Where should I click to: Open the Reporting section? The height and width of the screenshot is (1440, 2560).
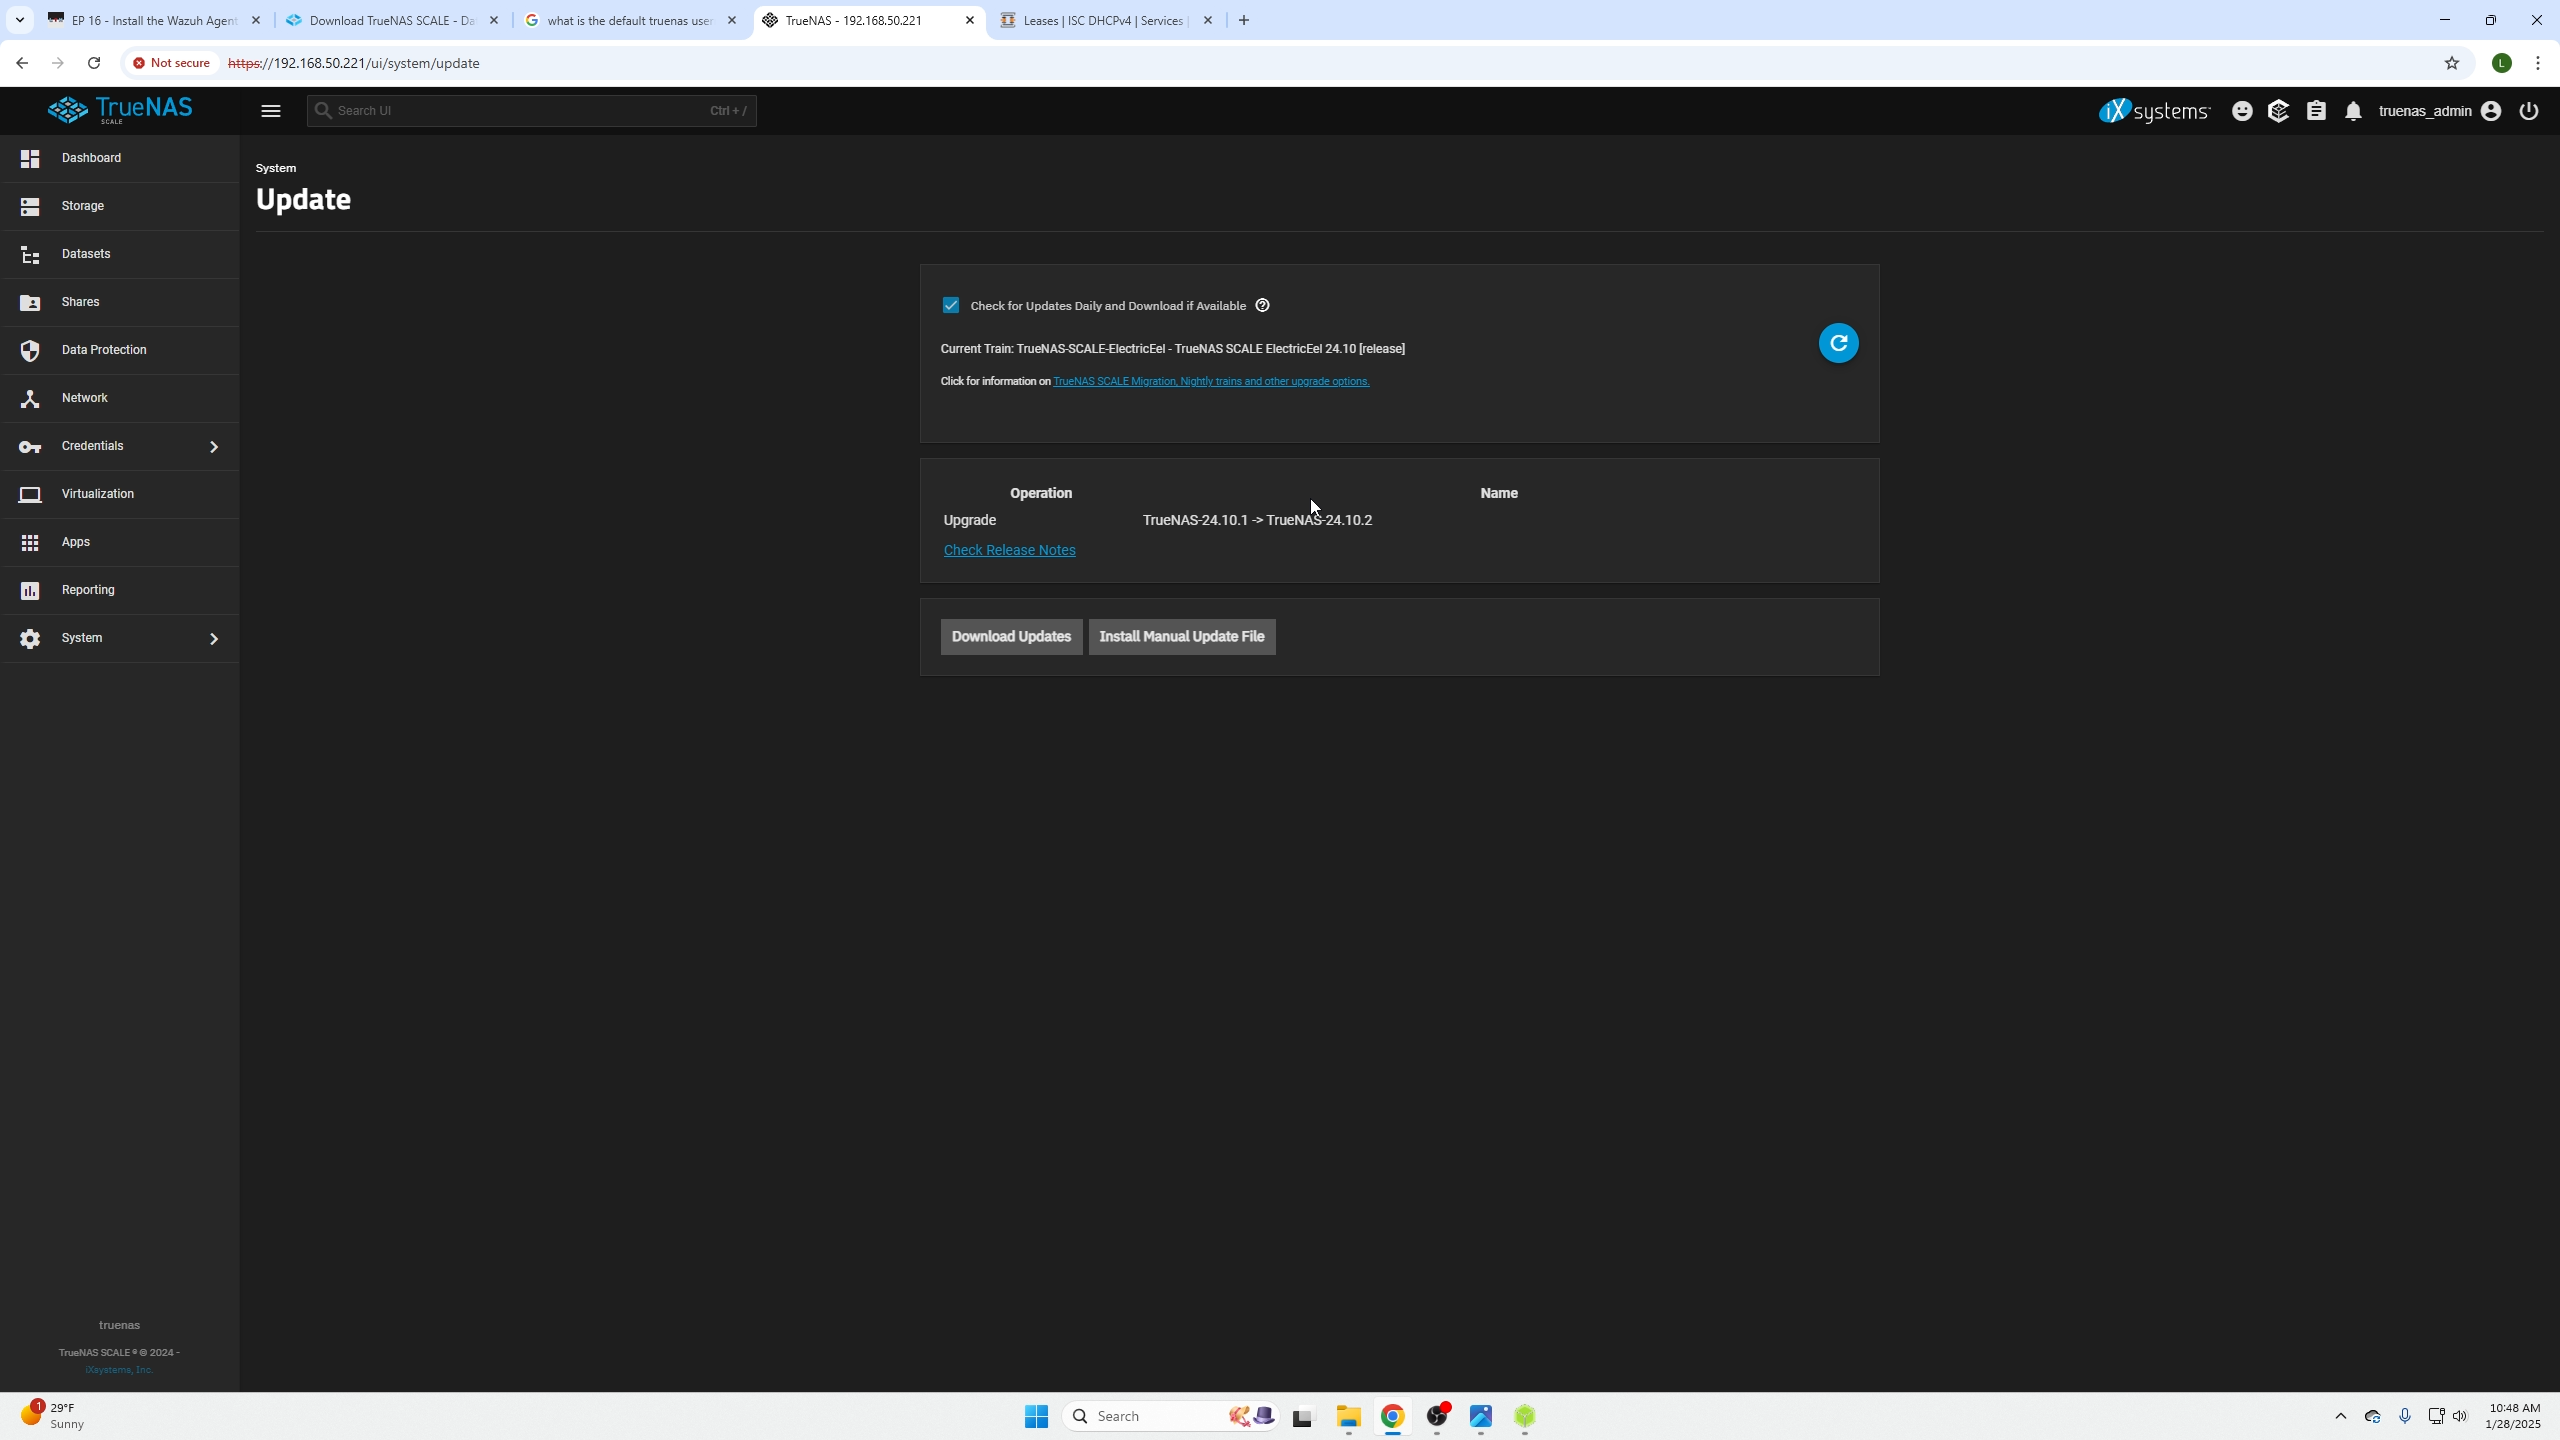[x=88, y=590]
